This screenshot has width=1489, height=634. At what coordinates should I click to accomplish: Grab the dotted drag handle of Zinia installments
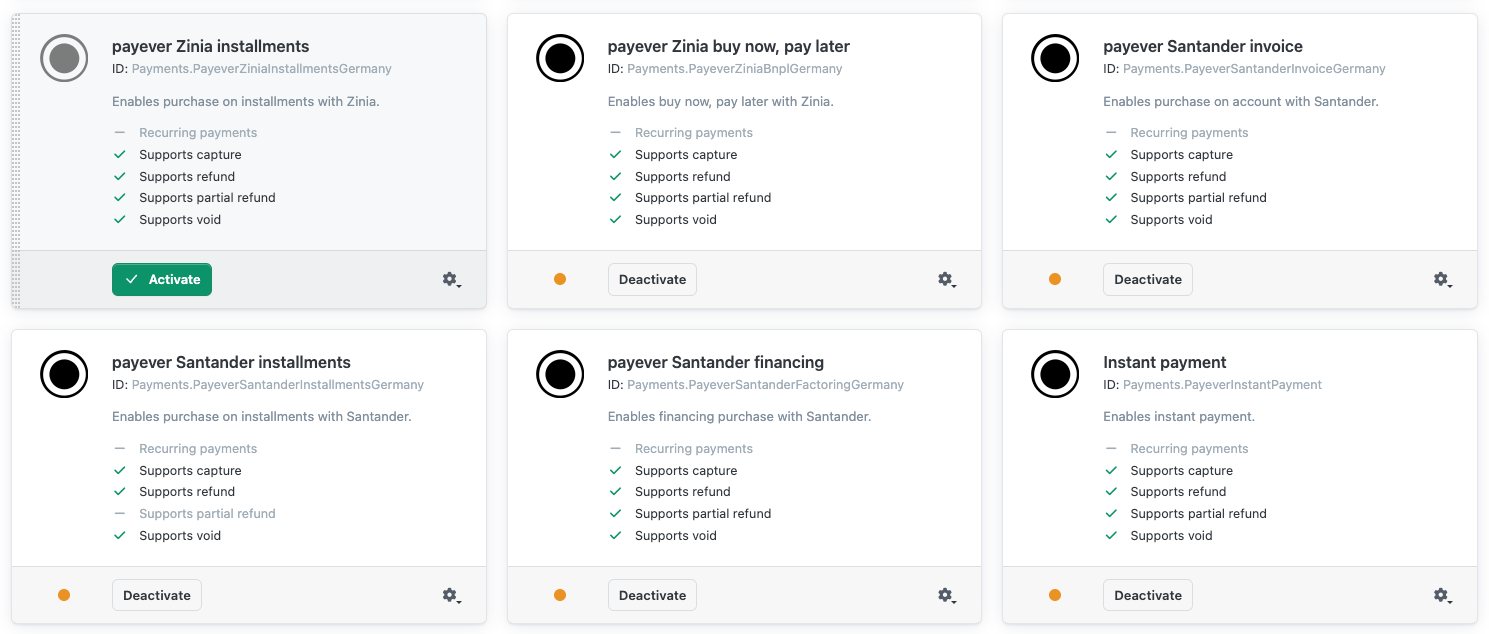[x=16, y=161]
